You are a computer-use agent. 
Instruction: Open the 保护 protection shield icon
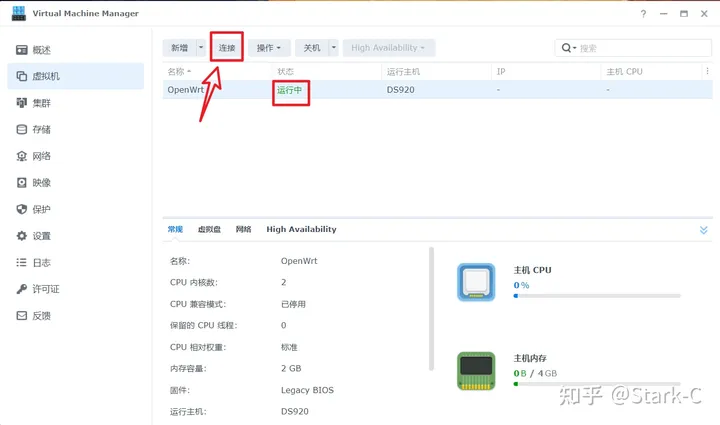22,209
